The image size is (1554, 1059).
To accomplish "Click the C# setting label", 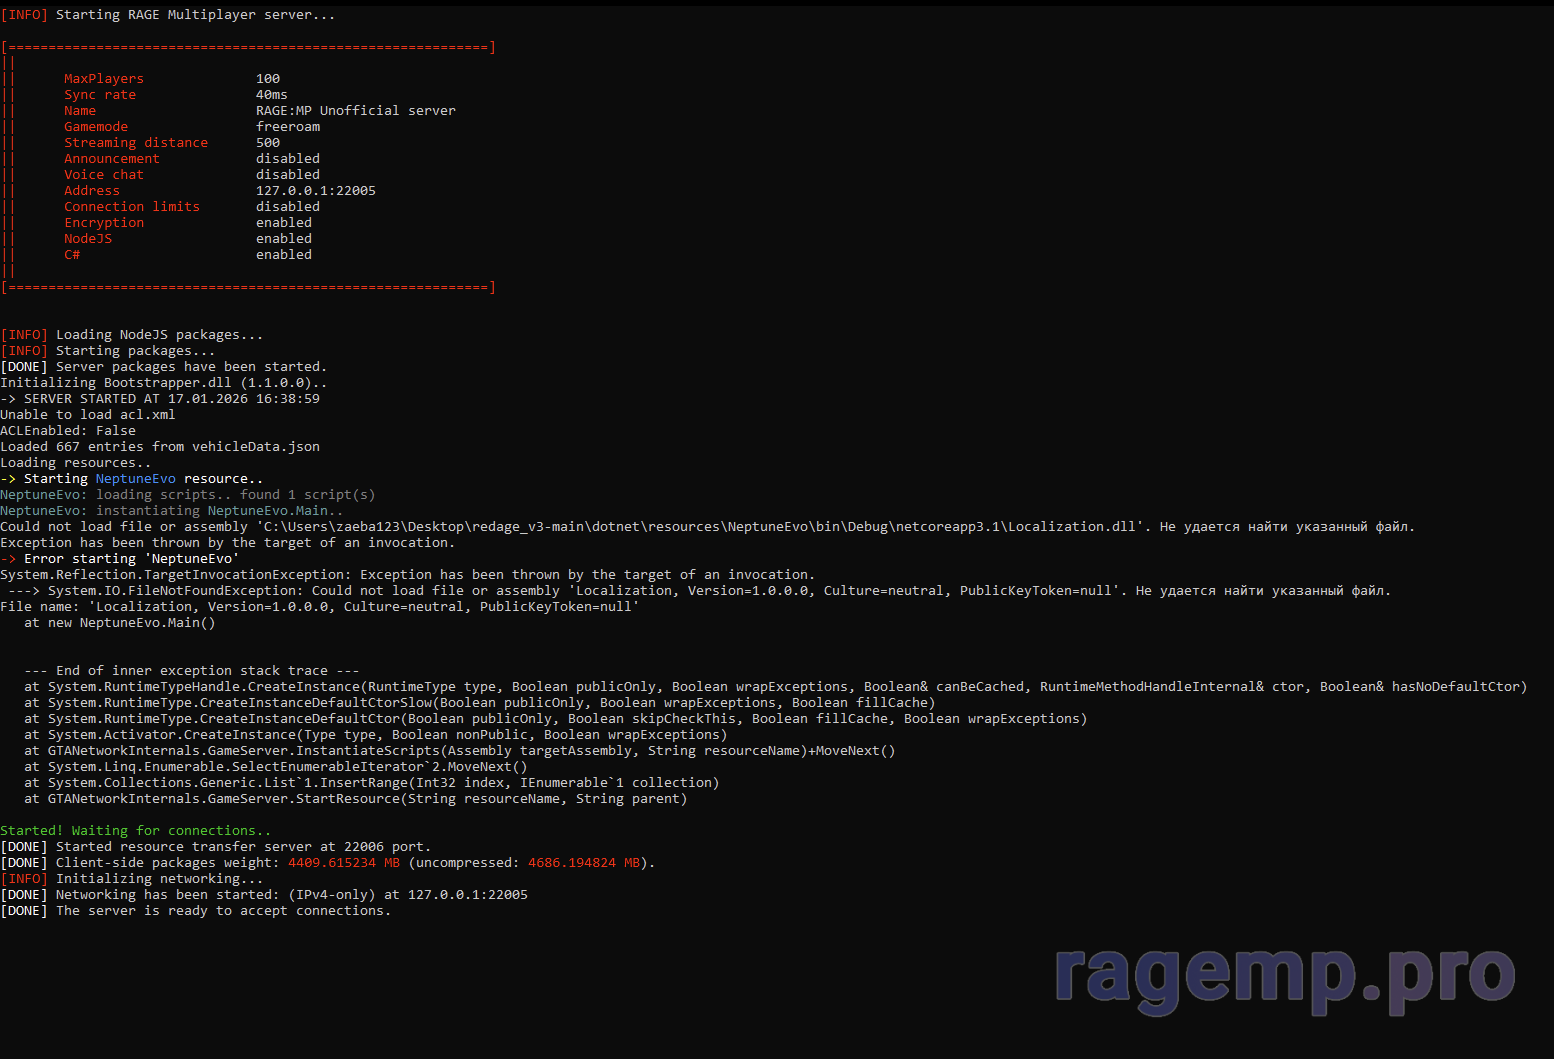I will click(x=72, y=255).
